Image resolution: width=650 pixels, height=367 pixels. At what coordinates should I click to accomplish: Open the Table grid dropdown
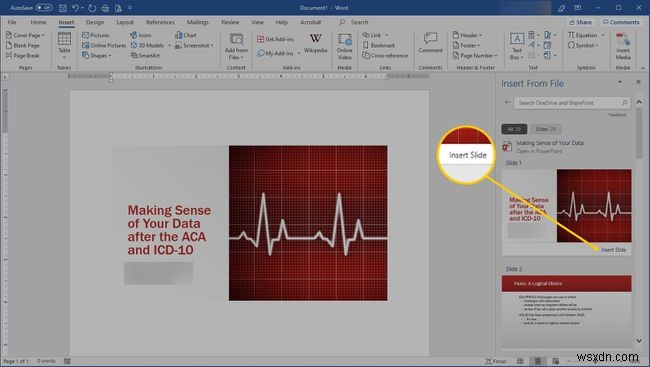click(64, 46)
